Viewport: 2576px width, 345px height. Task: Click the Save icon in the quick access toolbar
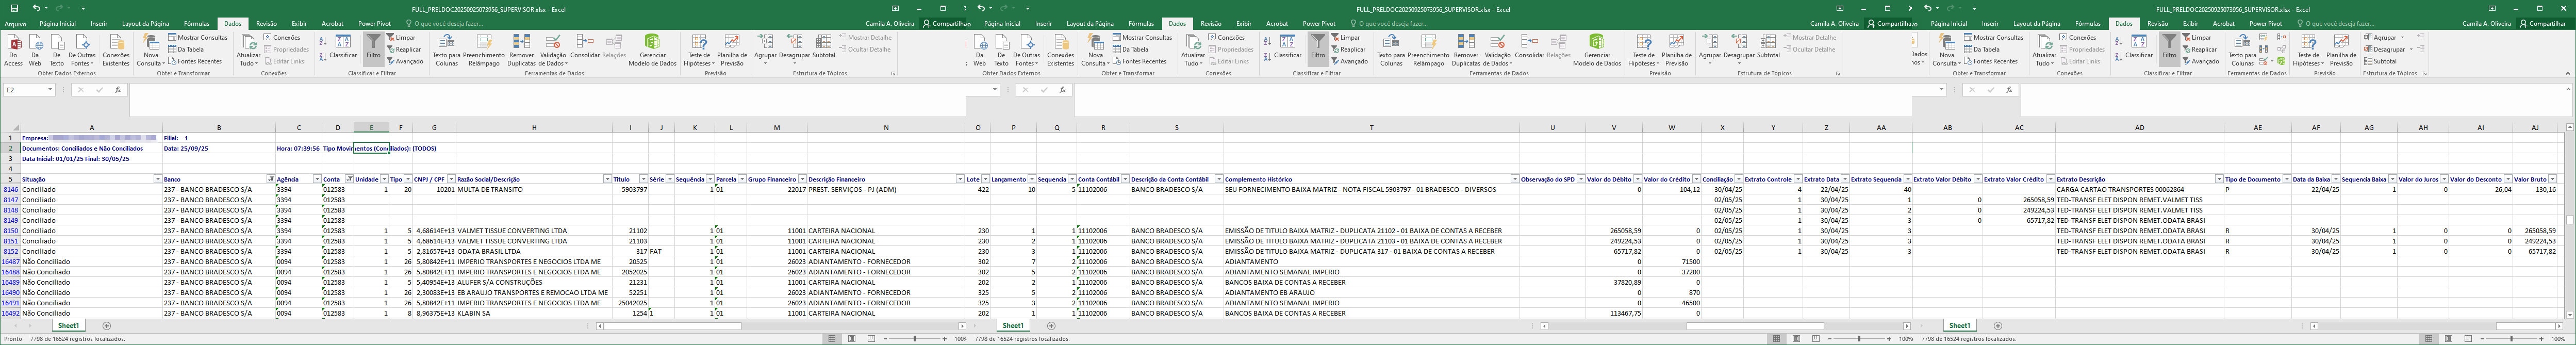[14, 8]
